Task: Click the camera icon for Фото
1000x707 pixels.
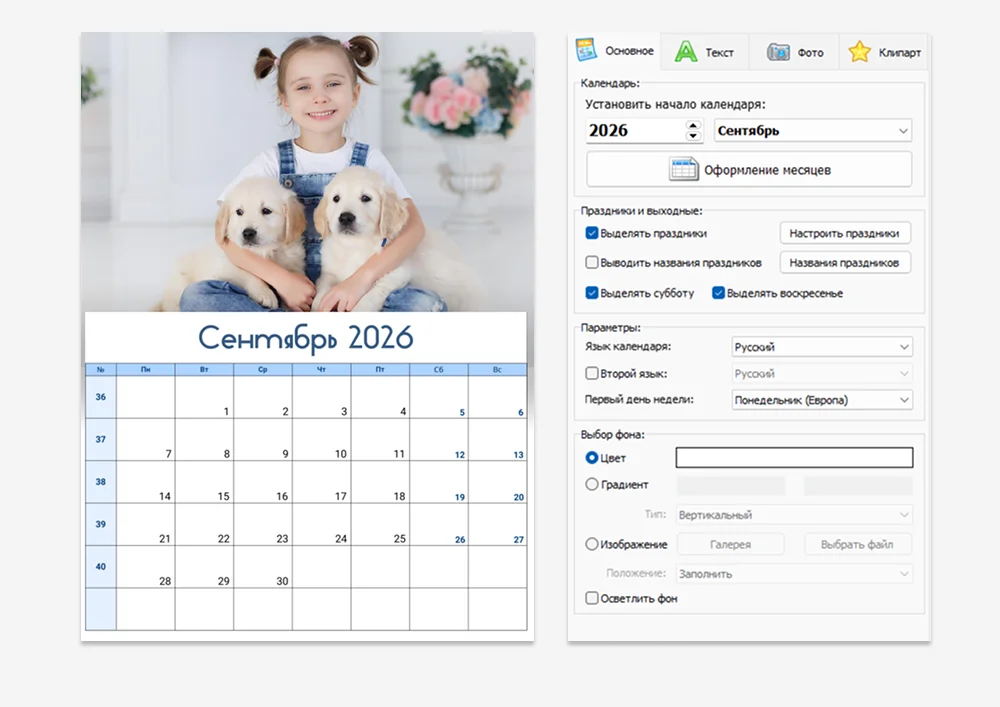Action: pos(778,52)
